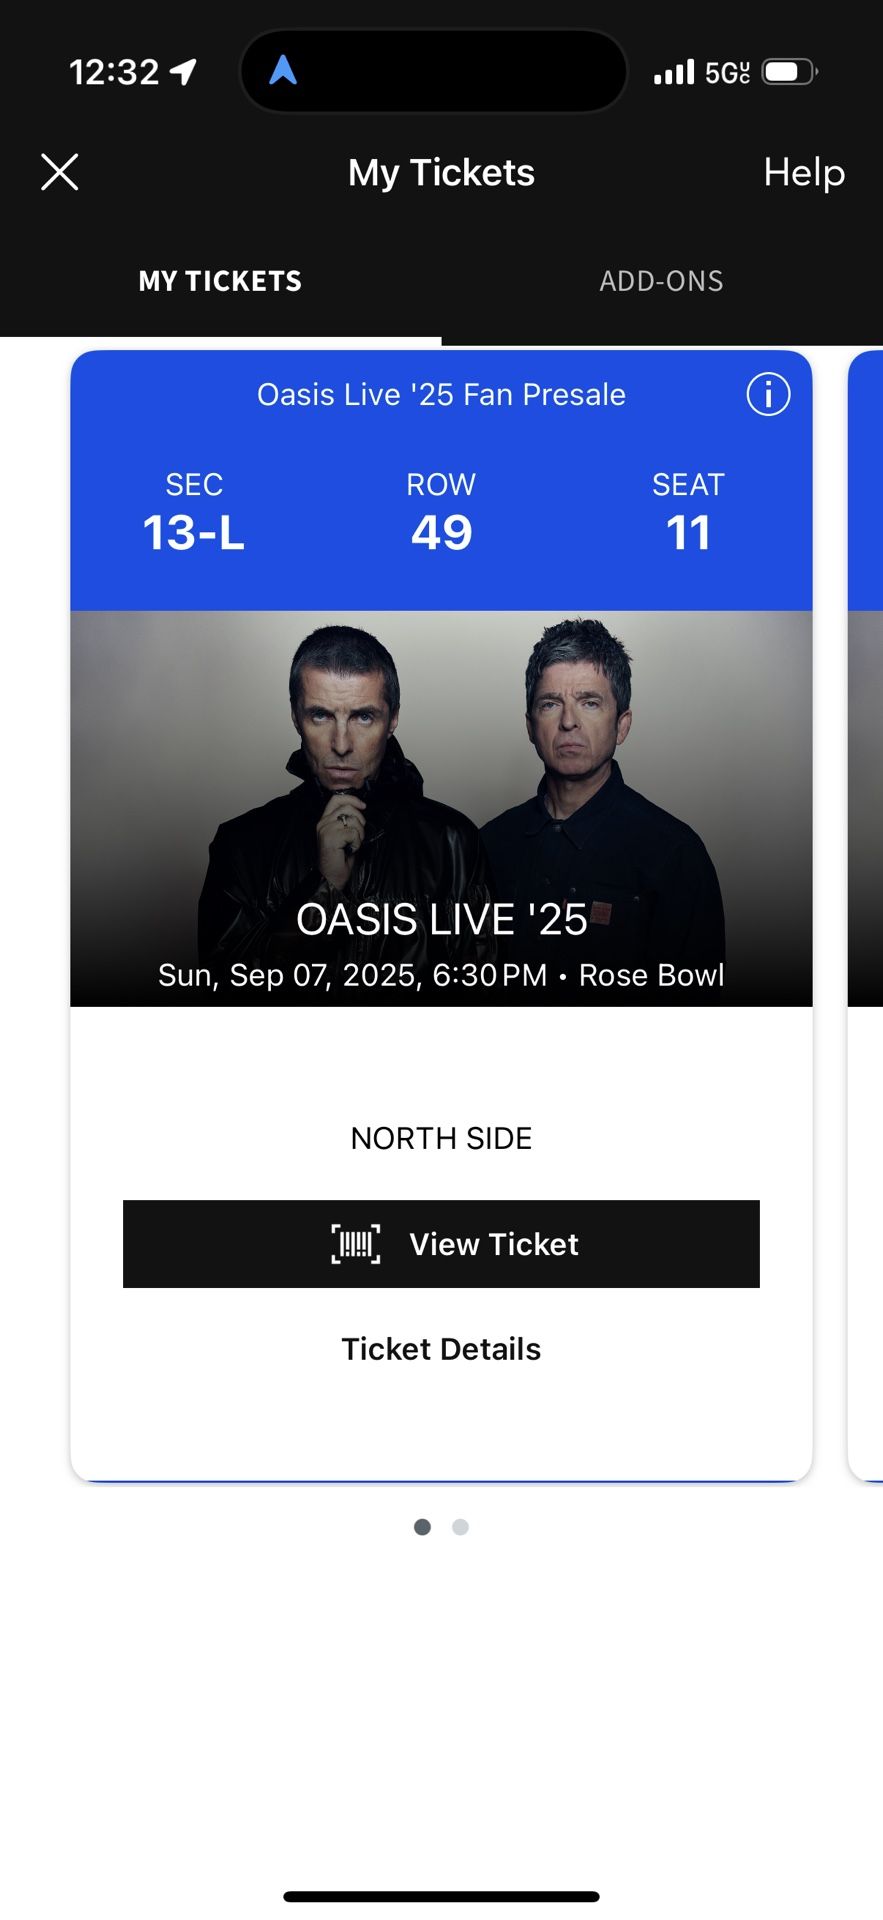Tap the 5G network indicator

click(727, 72)
